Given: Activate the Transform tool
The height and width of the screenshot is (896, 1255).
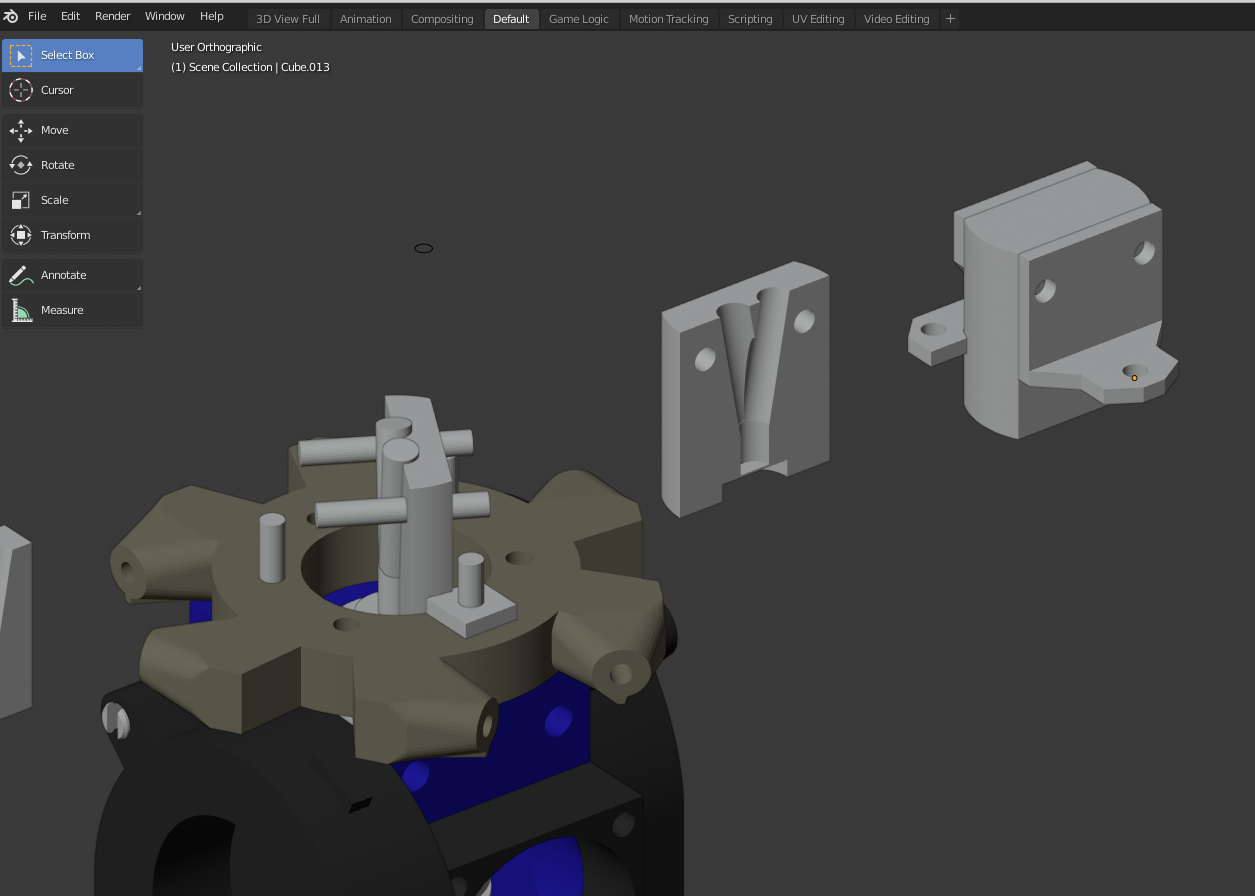Looking at the screenshot, I should [x=71, y=235].
